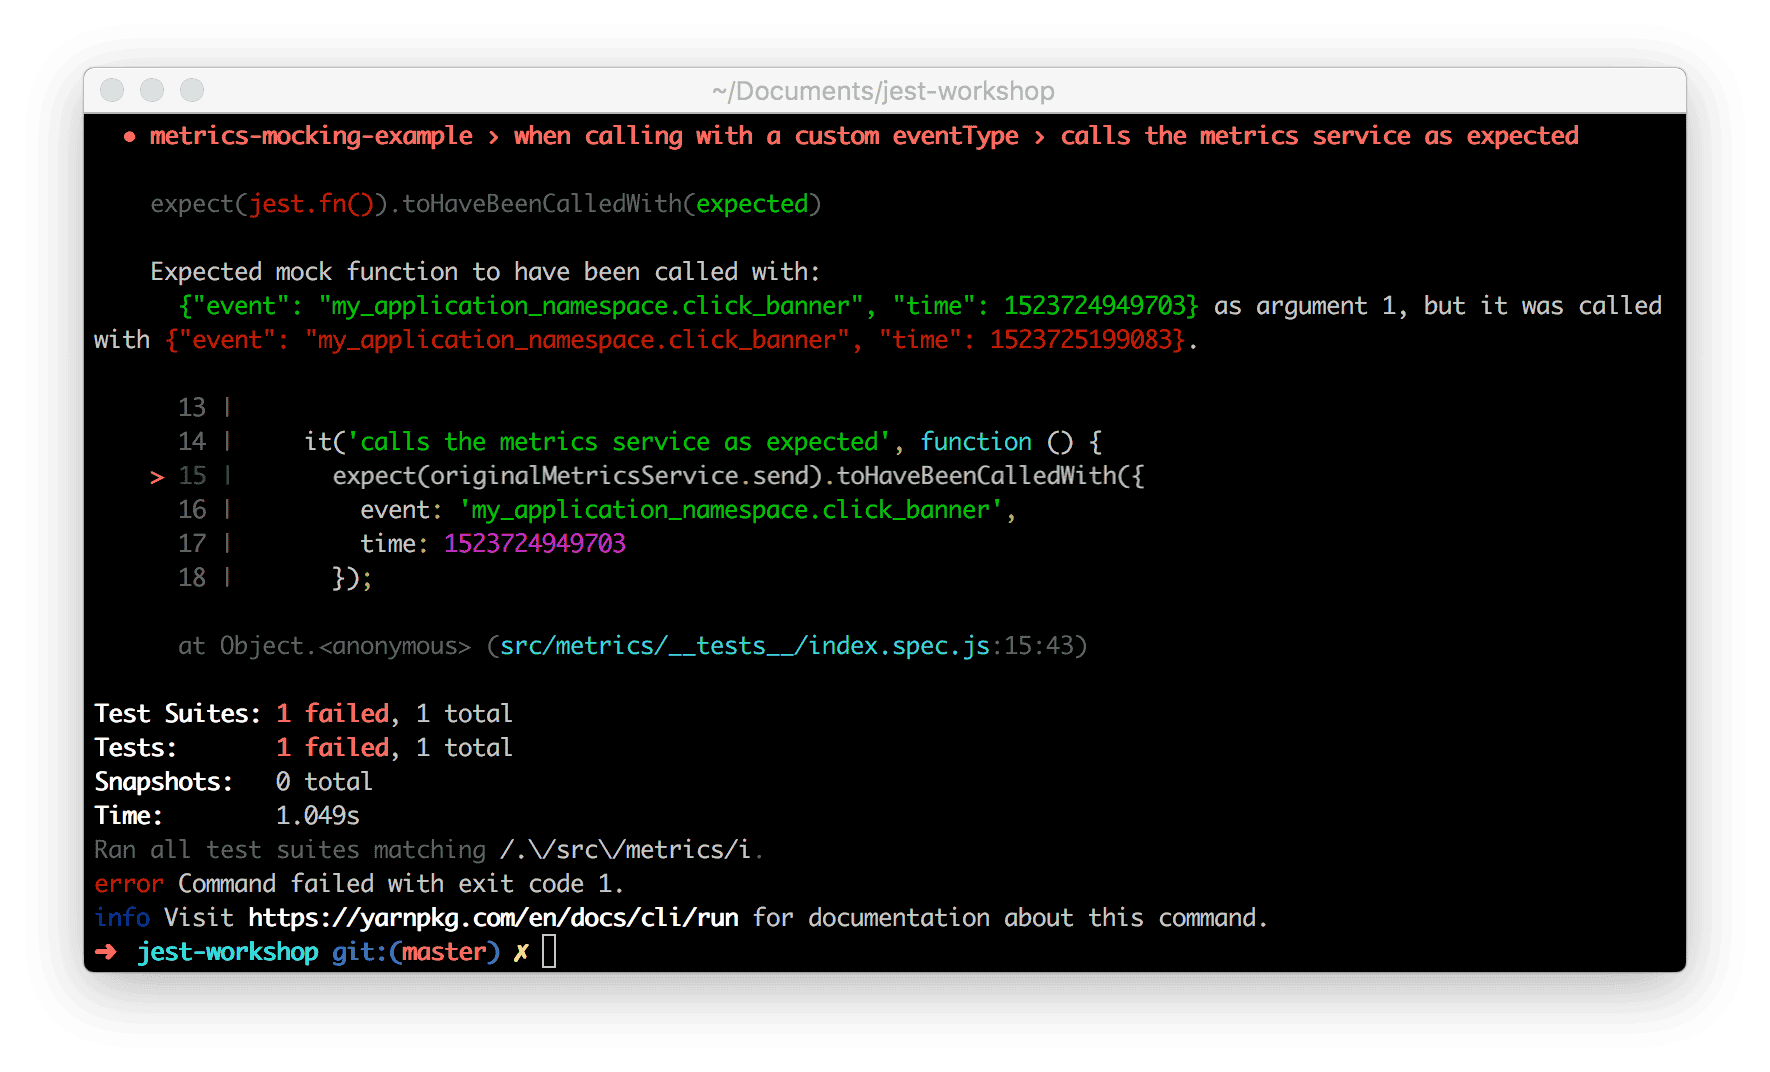Screen dimensions: 1770x1072
Task: Click the expect(jest.fn()).toHaveBeenCalledWith line
Action: pos(486,204)
